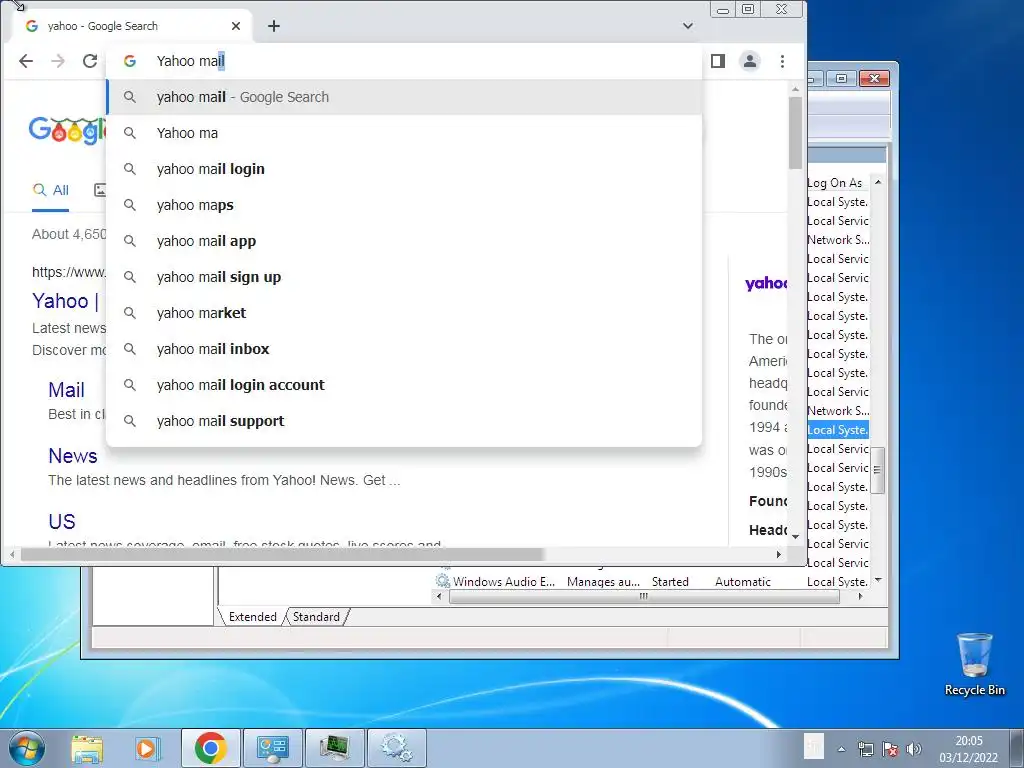Open the Recycle Bin desktop icon
1024x768 pixels.
[x=974, y=665]
